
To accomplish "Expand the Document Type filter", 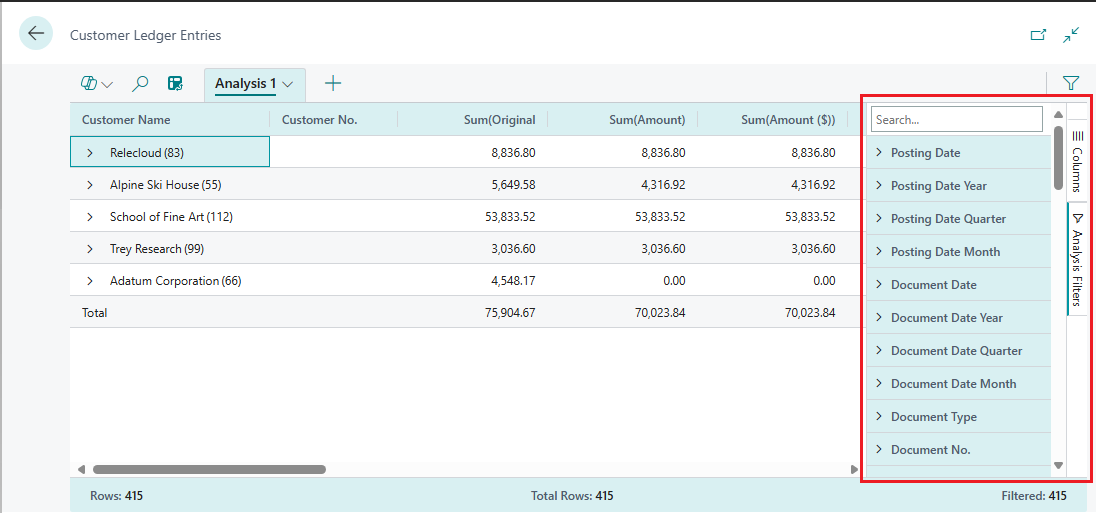I will (x=879, y=417).
